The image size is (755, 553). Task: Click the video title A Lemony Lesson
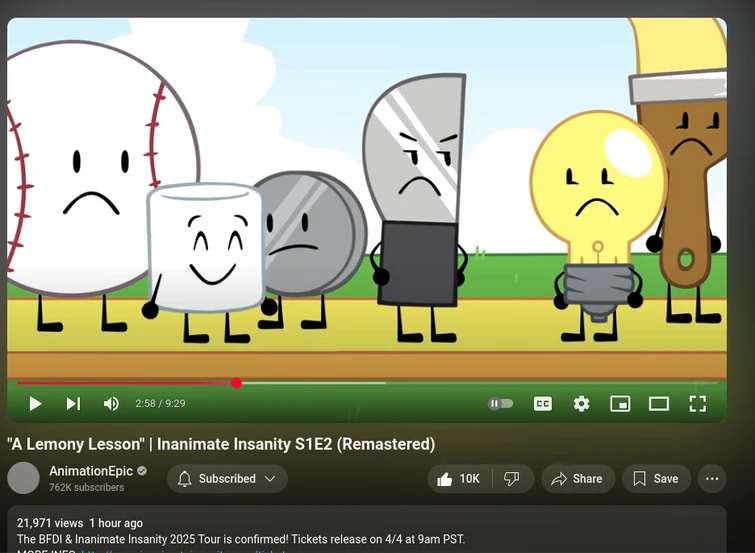pos(221,444)
